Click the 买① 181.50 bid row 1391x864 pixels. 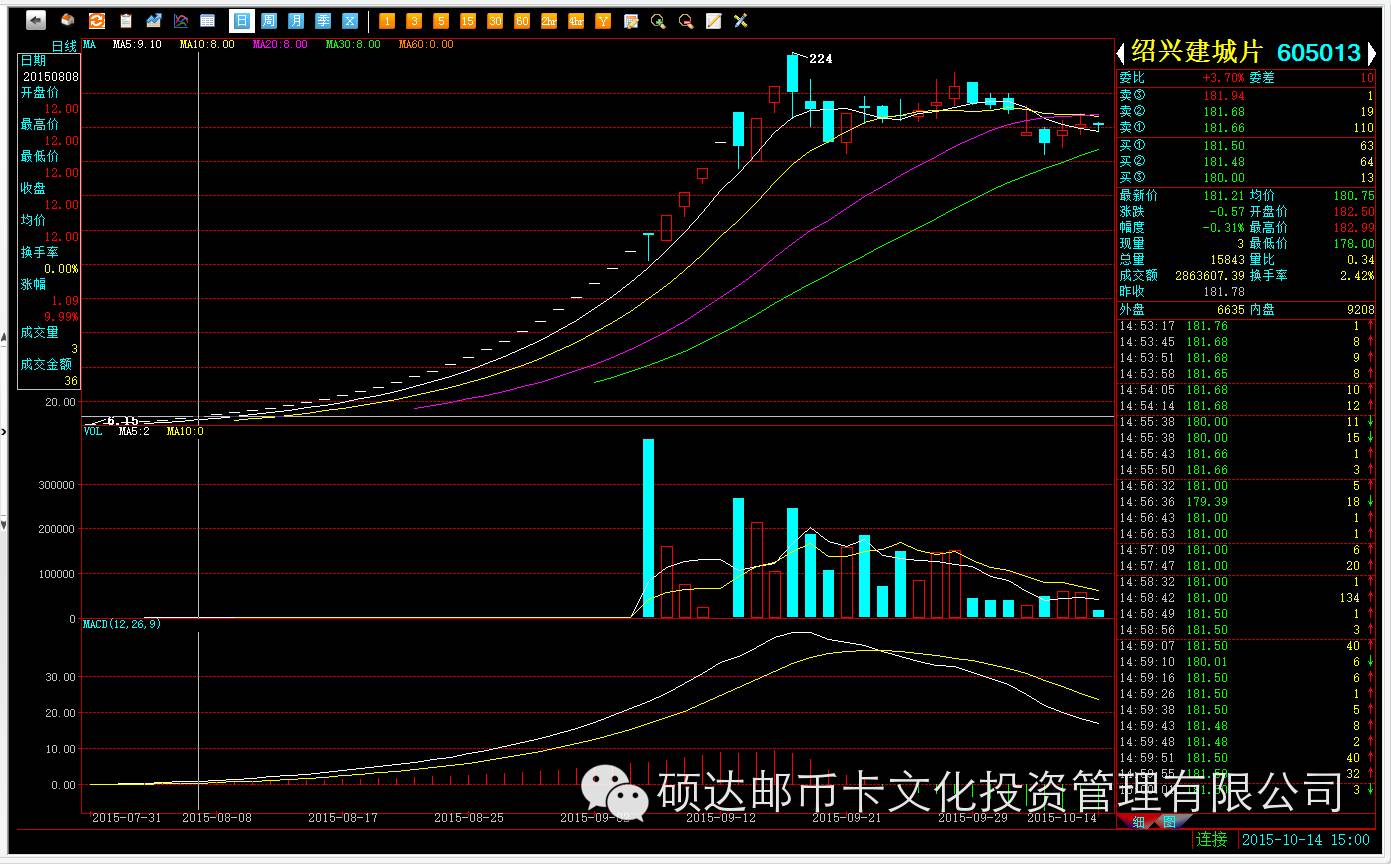[1246, 146]
